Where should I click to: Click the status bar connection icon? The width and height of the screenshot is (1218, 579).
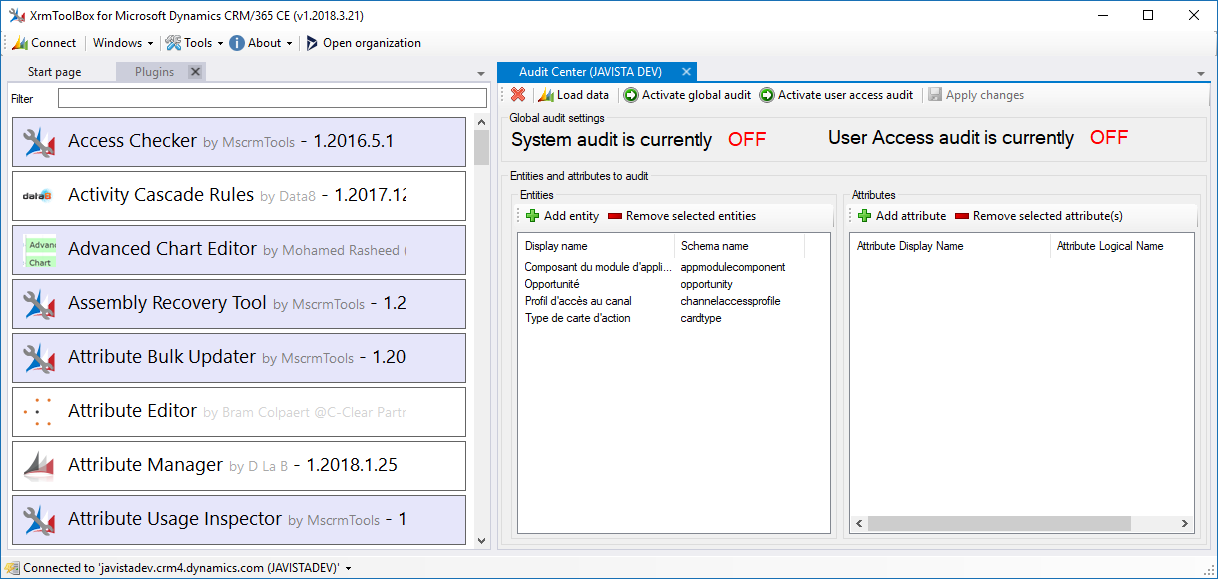[12, 568]
